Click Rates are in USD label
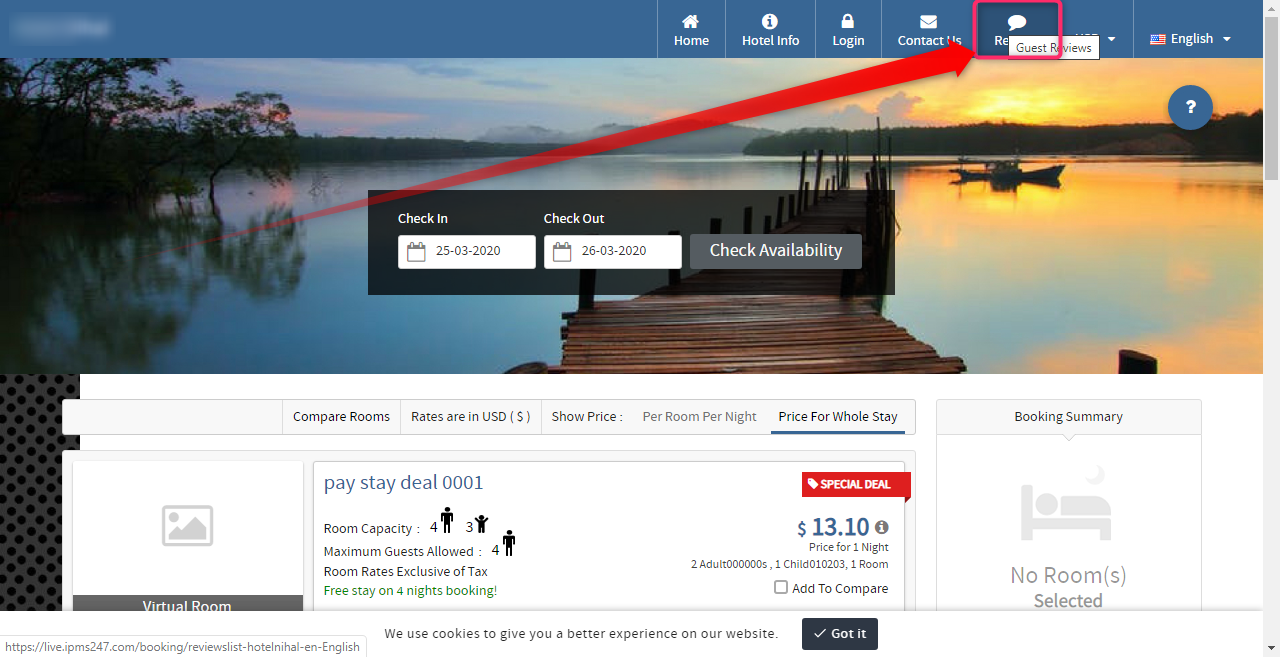Screen dimensions: 1280x657 (x=471, y=417)
